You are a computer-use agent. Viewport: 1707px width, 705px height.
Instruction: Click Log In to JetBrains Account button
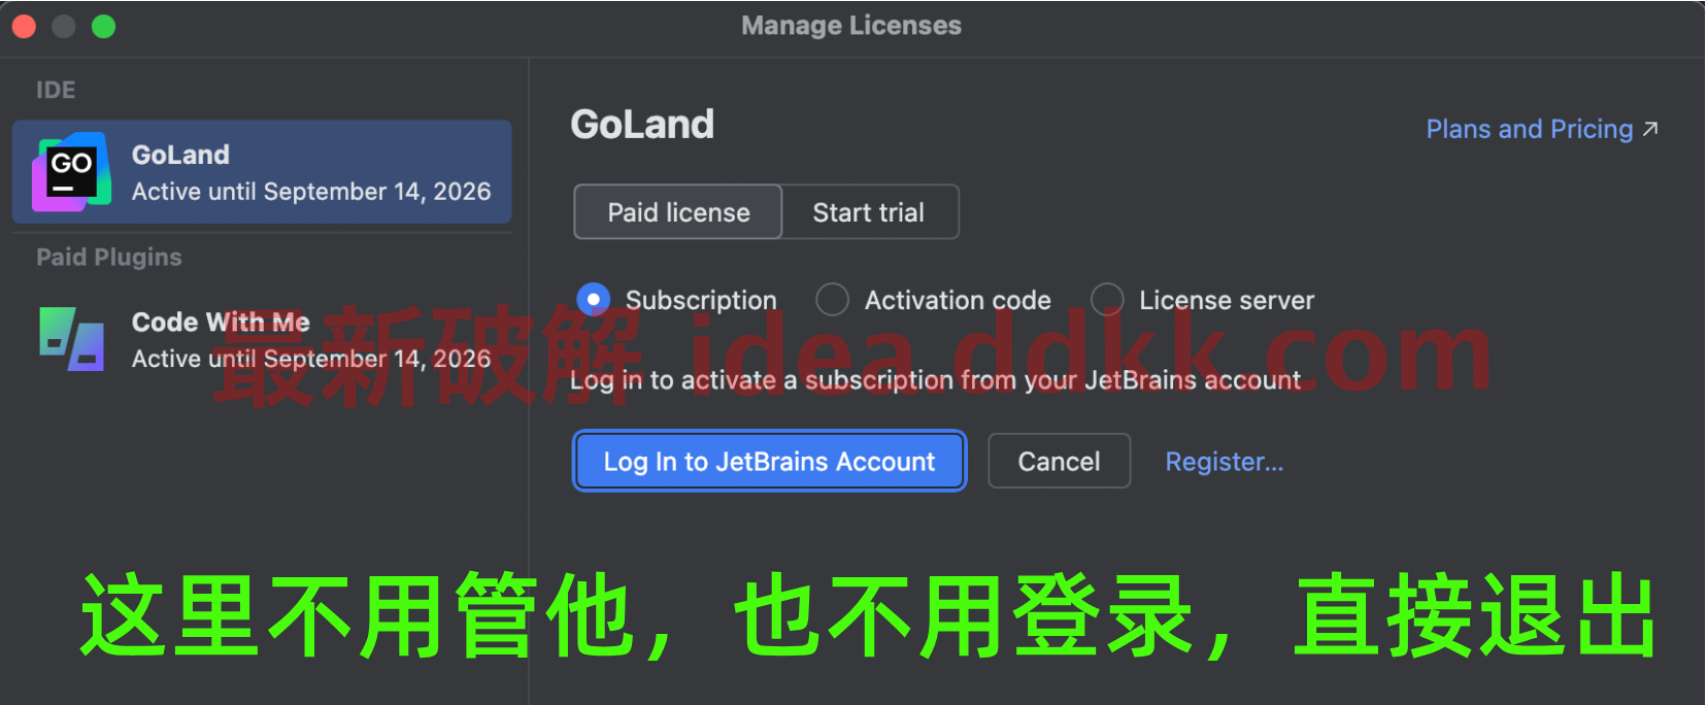pos(769,461)
